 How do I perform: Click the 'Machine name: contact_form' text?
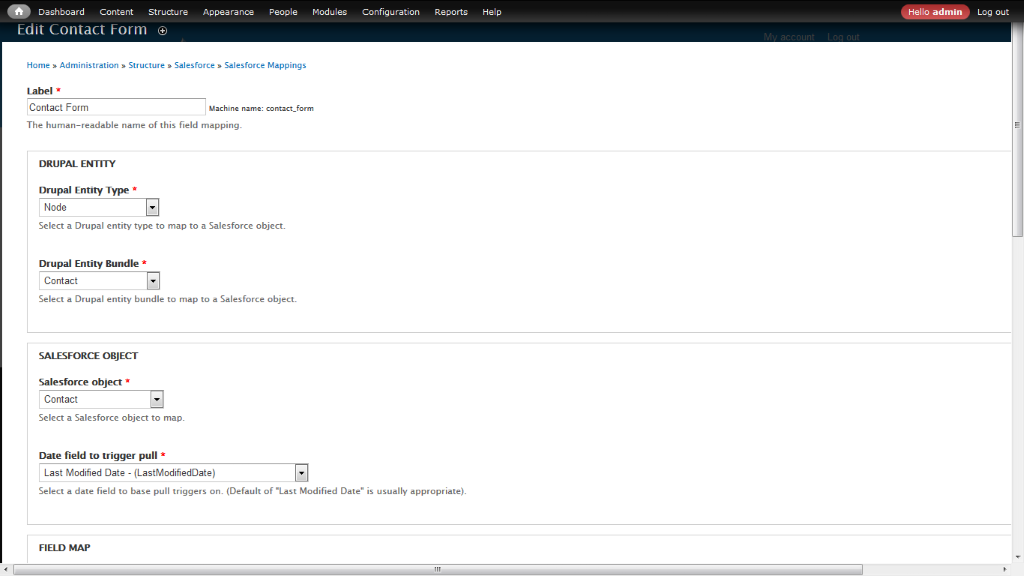coord(261,108)
